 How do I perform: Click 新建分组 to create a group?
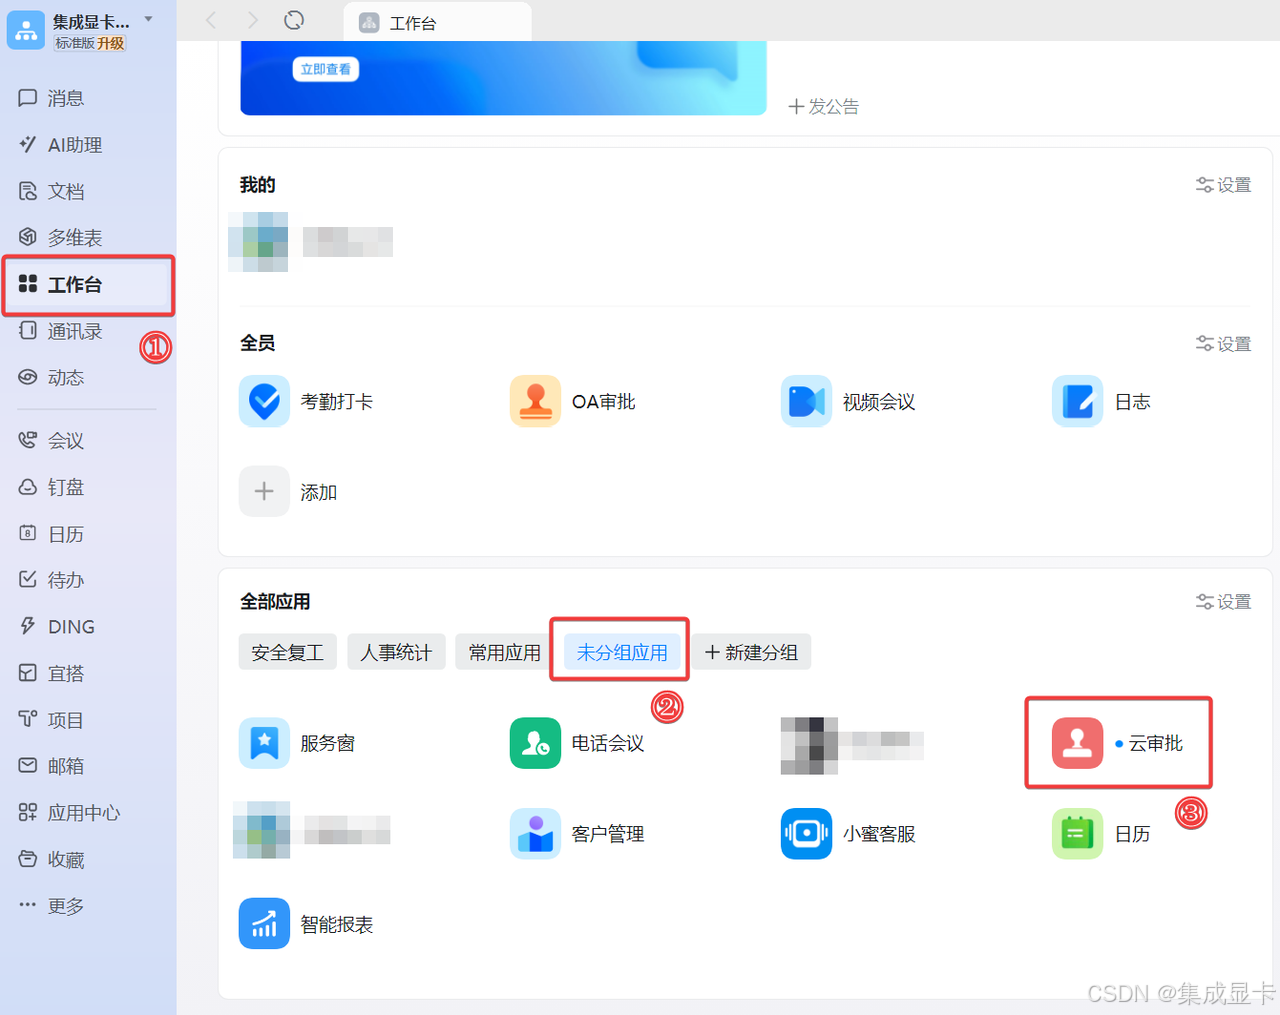point(751,653)
